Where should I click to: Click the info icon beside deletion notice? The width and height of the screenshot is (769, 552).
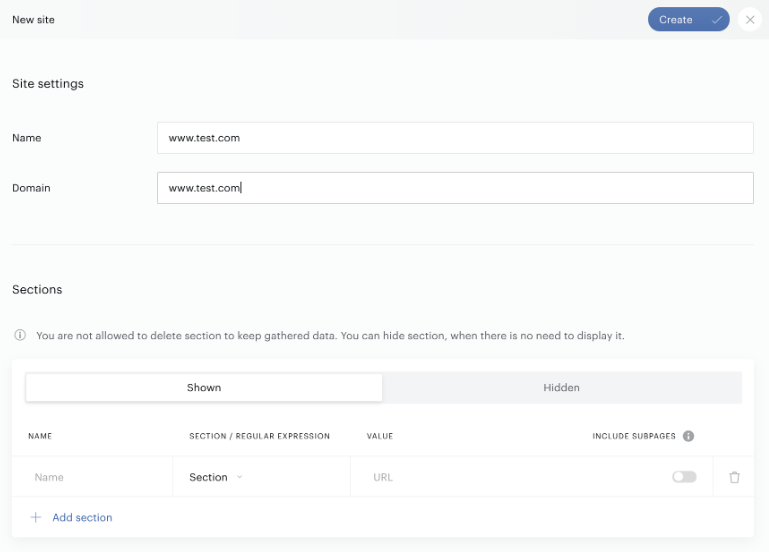pyautogui.click(x=20, y=335)
